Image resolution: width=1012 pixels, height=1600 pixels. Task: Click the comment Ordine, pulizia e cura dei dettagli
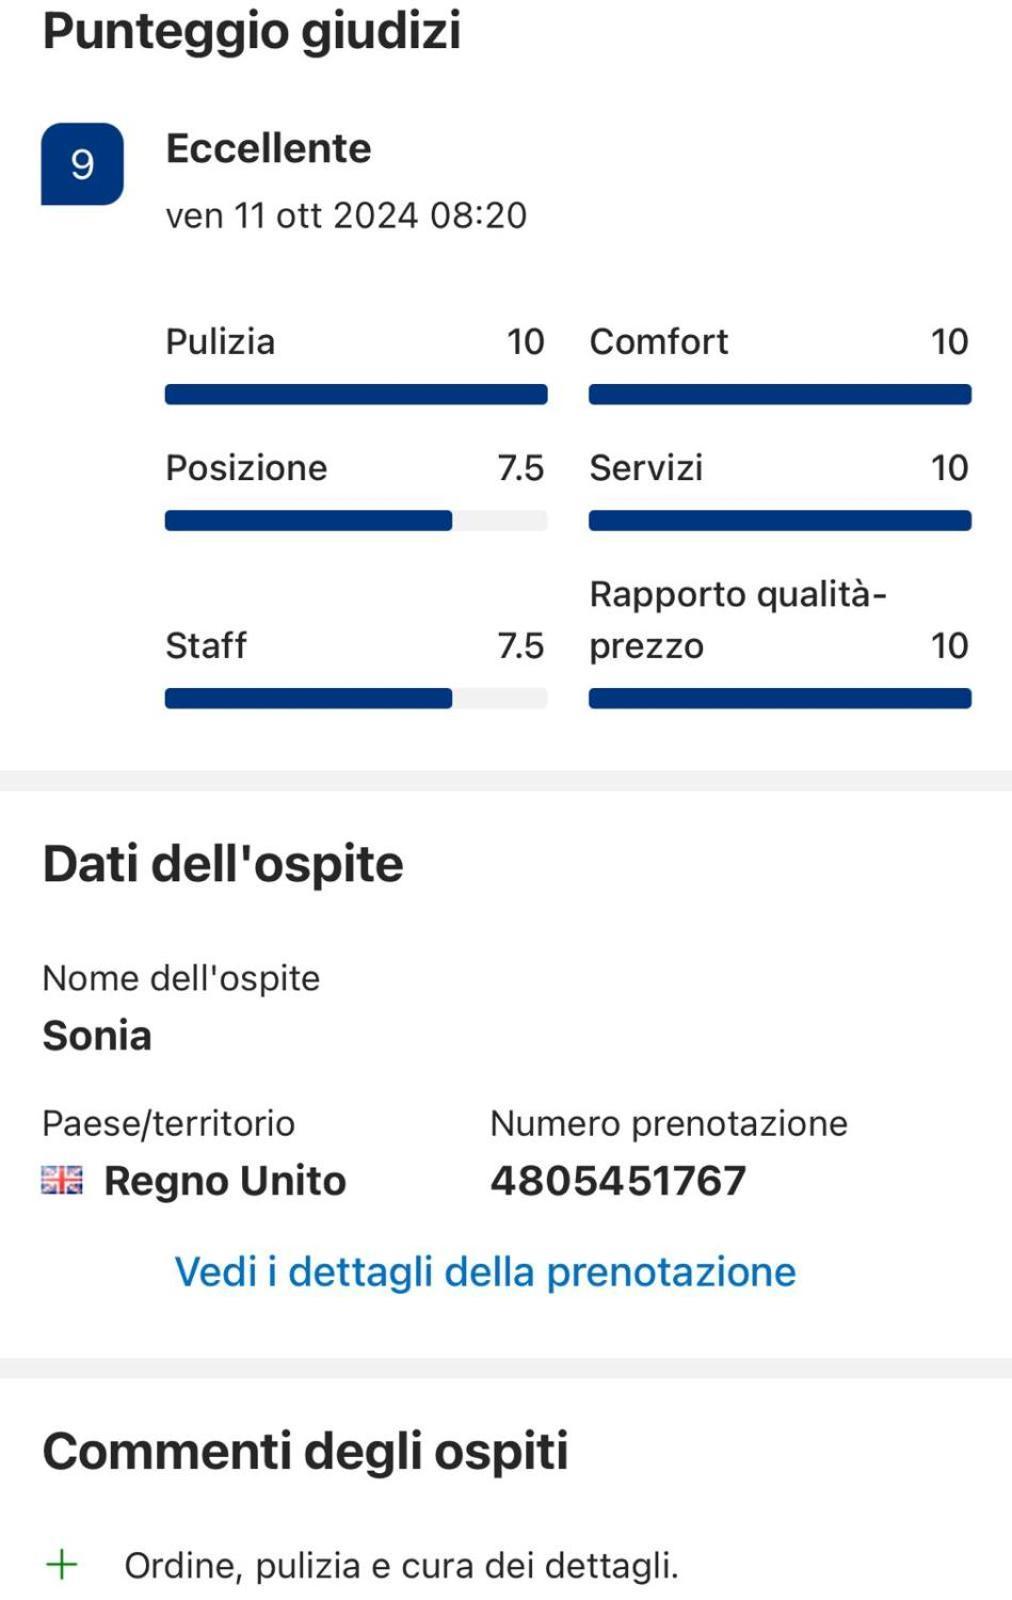click(401, 1566)
